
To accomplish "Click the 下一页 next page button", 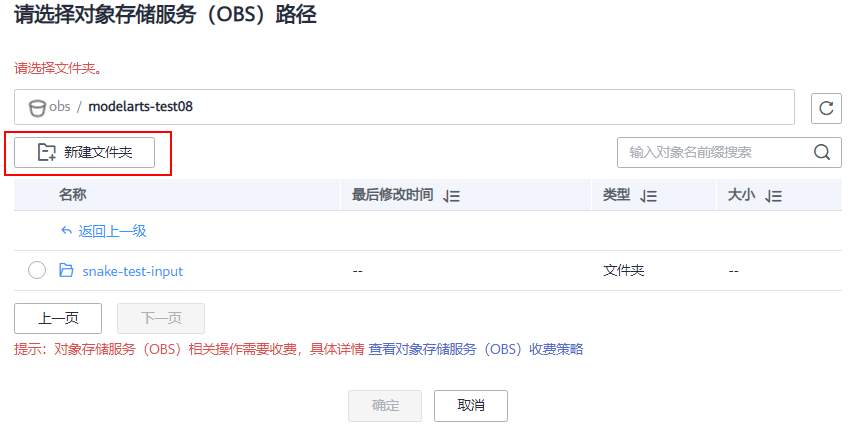I will 161,318.
